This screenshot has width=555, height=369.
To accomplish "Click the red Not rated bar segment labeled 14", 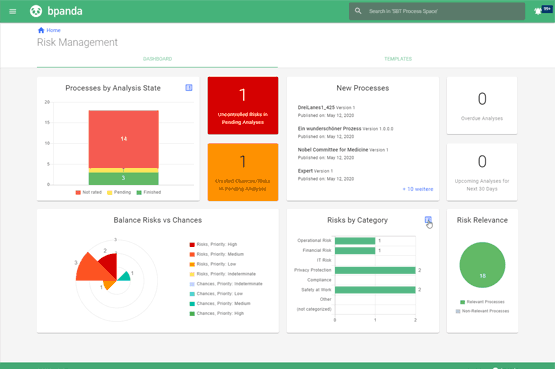I will pyautogui.click(x=124, y=139).
